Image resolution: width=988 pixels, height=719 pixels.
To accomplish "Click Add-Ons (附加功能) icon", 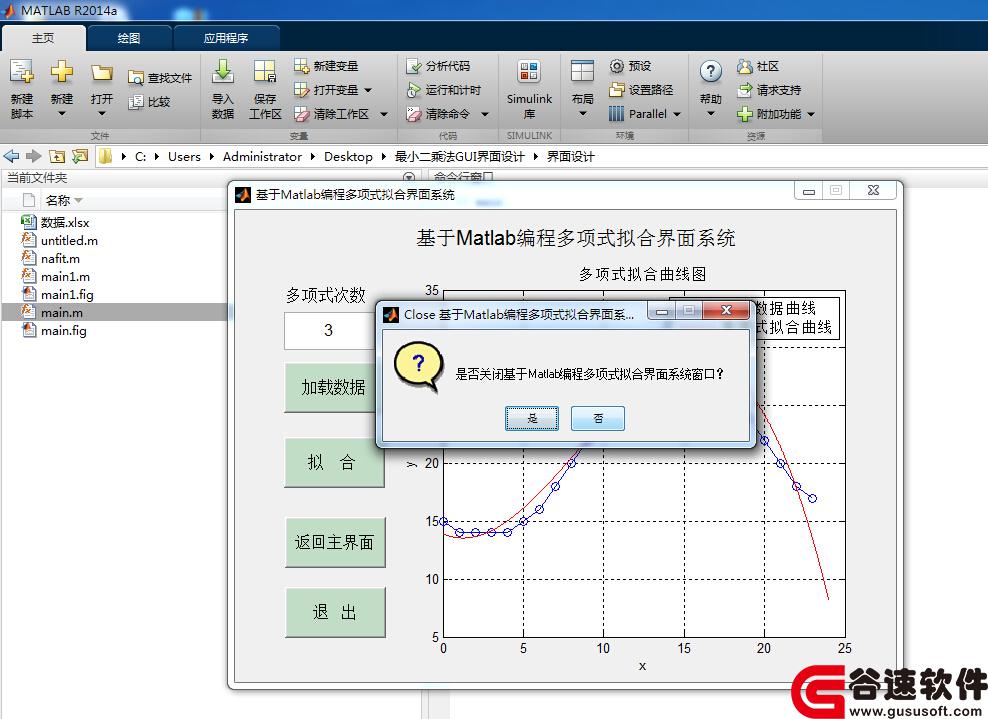I will (x=745, y=114).
